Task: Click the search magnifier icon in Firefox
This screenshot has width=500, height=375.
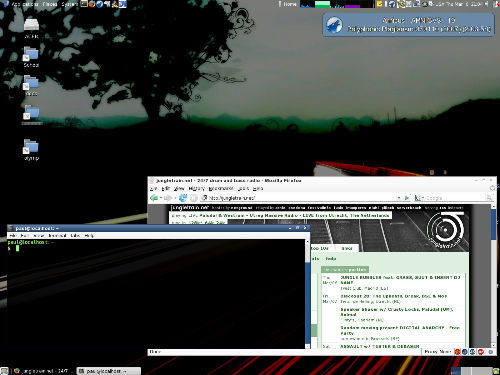Action: pyautogui.click(x=489, y=198)
